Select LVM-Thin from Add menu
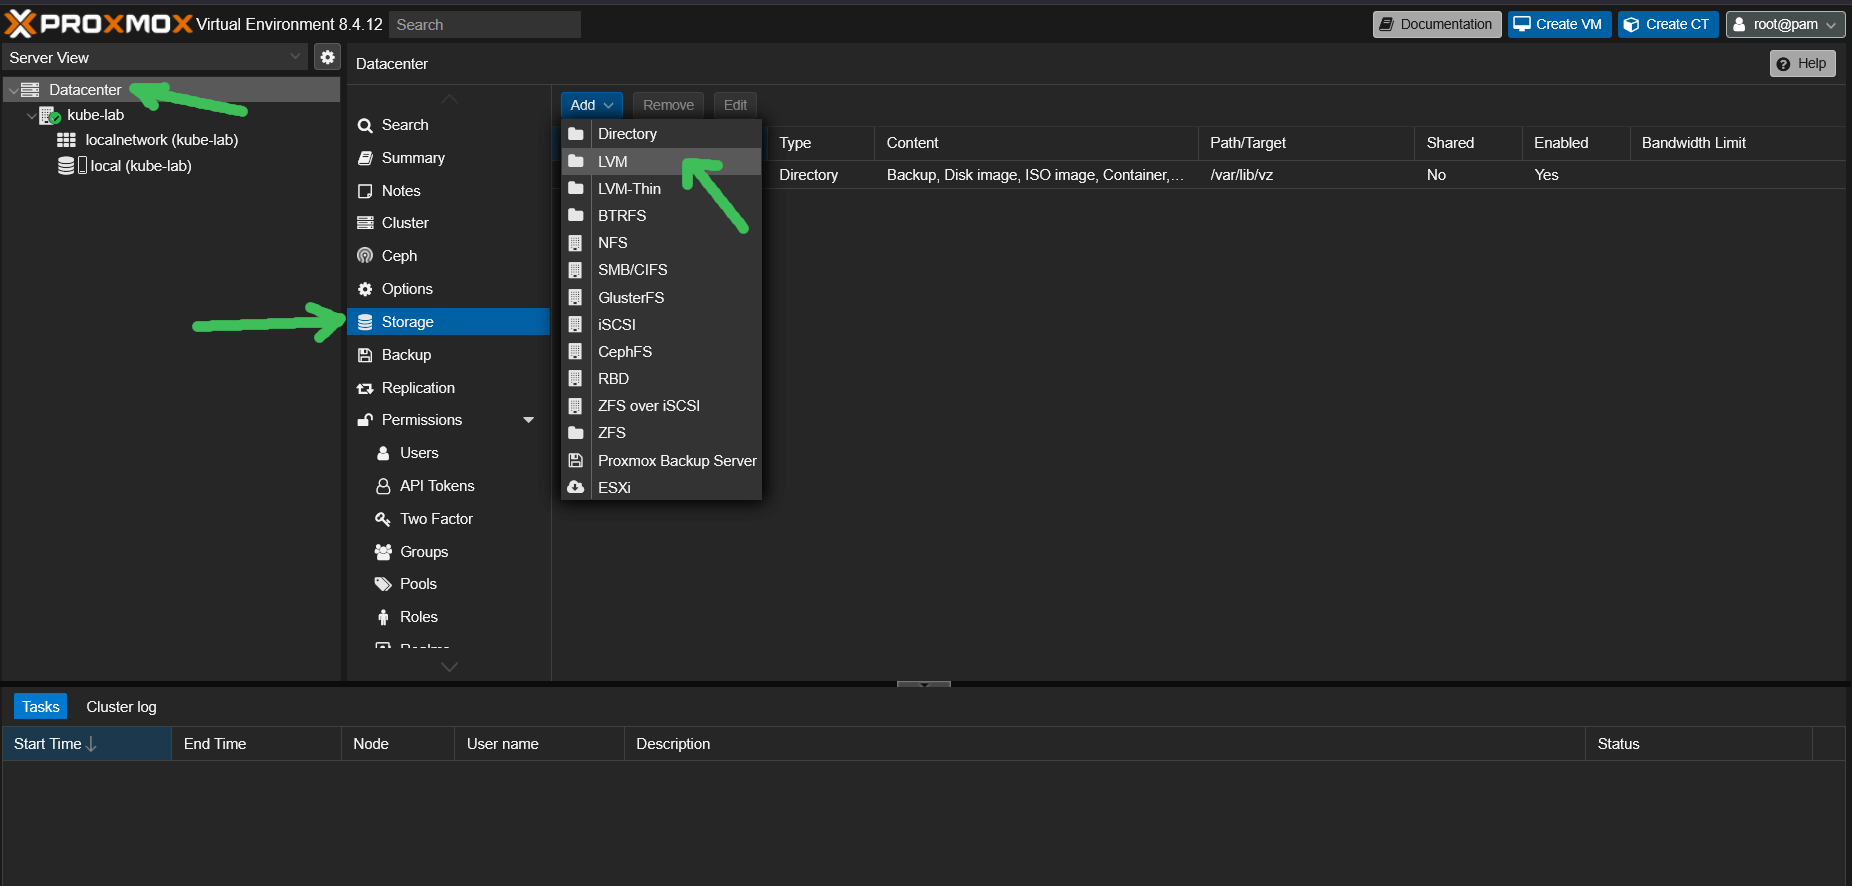The width and height of the screenshot is (1852, 886). 629,189
